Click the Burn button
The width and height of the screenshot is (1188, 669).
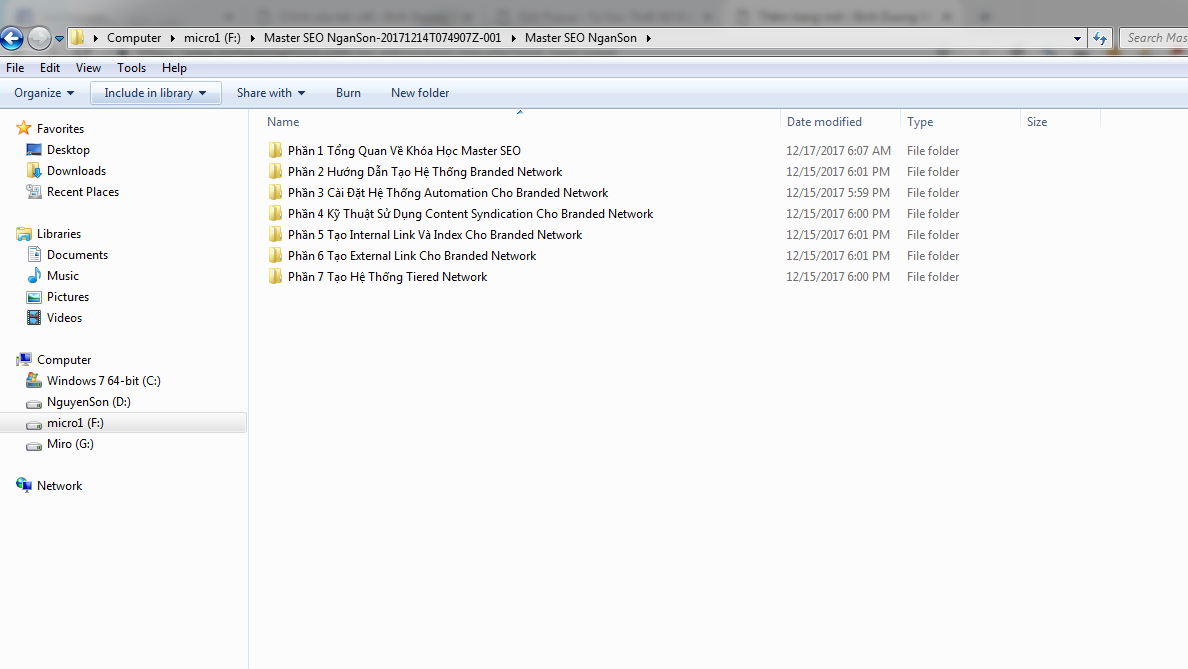pyautogui.click(x=348, y=92)
